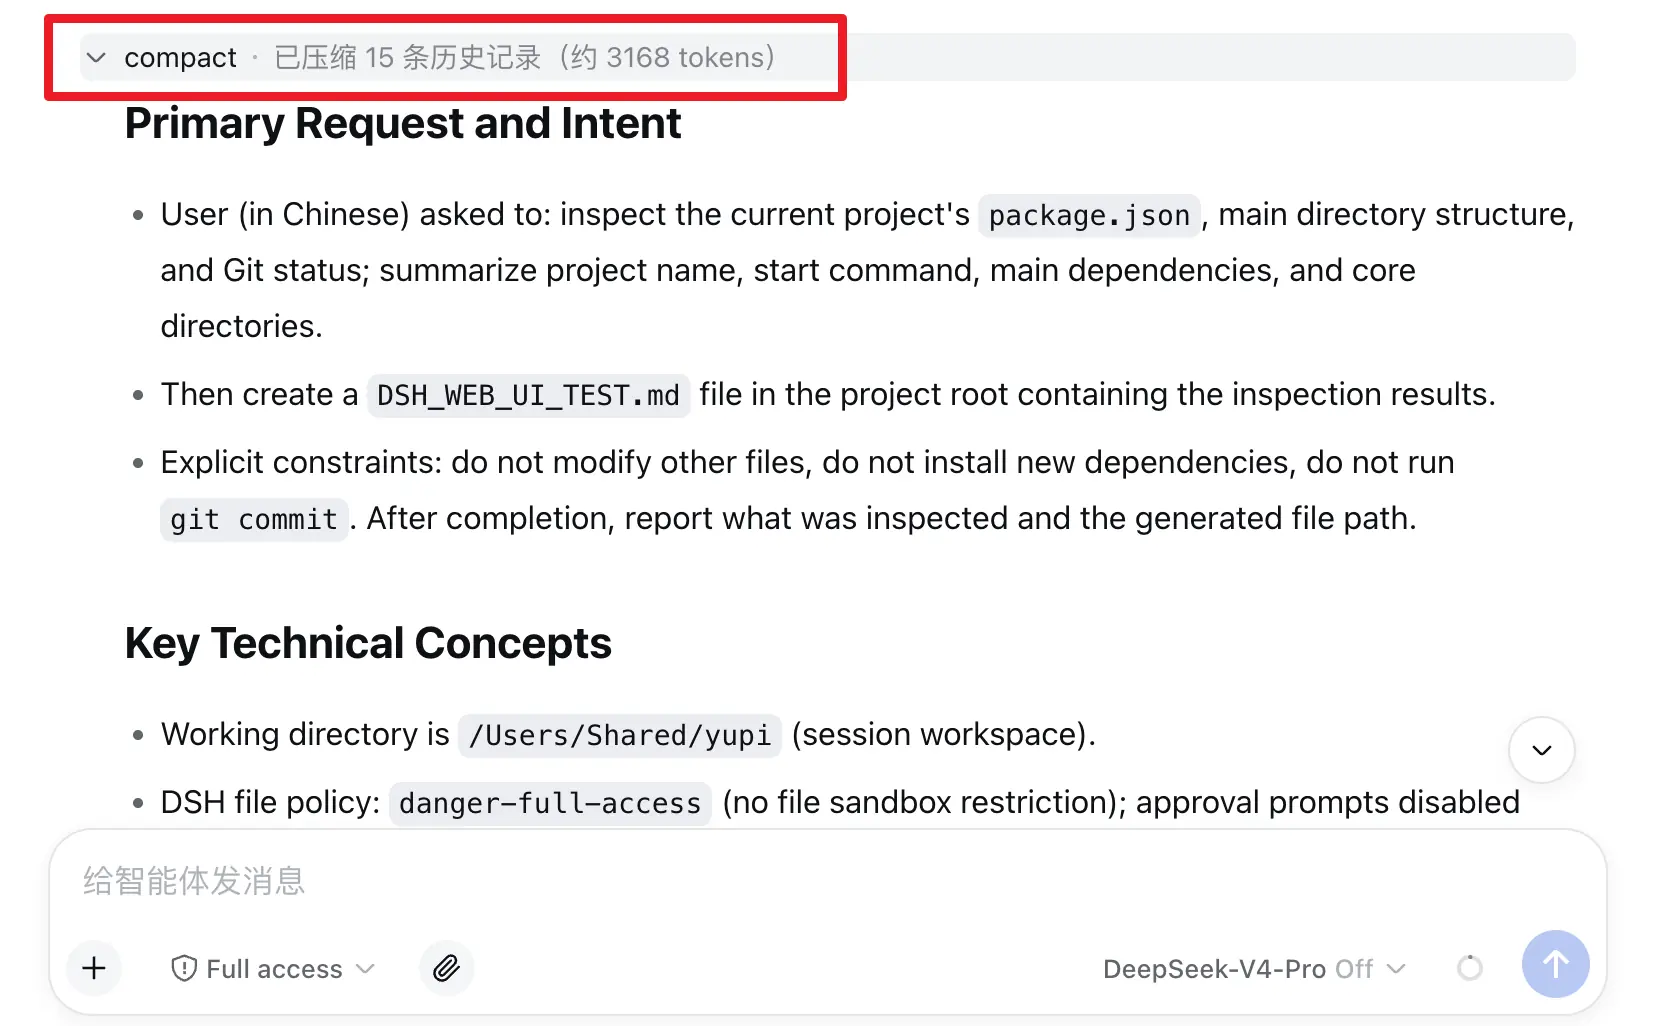Image resolution: width=1670 pixels, height=1026 pixels.
Task: Collapse the compact summary with its chevron
Action: (96, 58)
